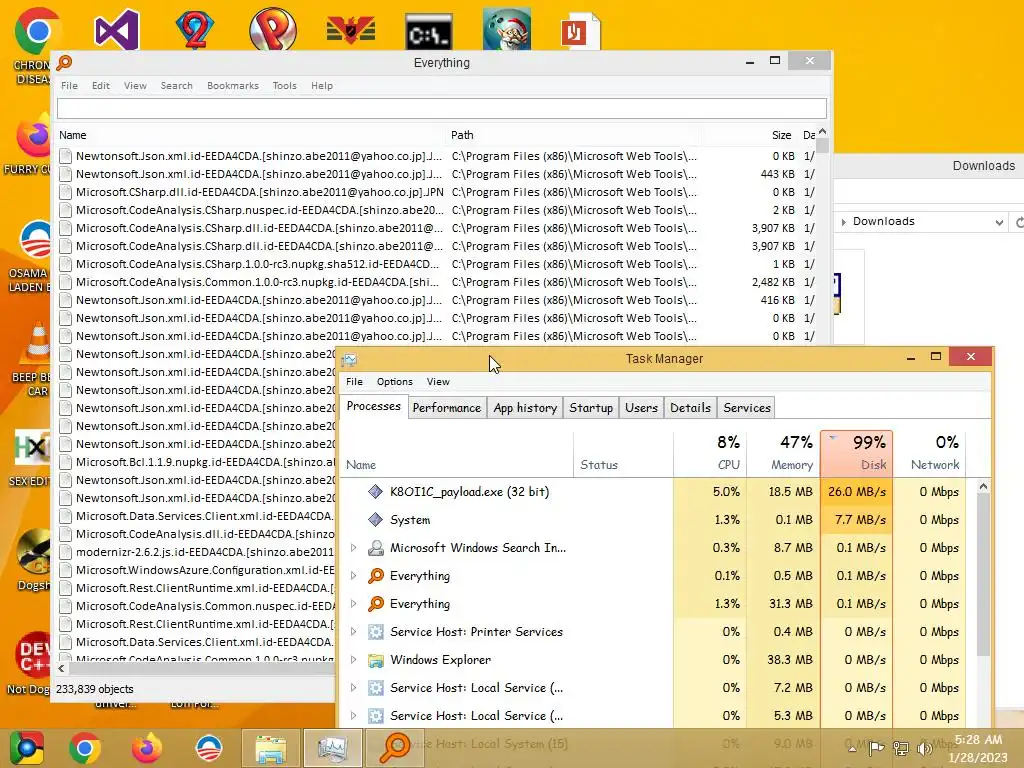Select the Microsoft.CodeAnalysis.CSharp.nuspec 2 KB file

438,210
